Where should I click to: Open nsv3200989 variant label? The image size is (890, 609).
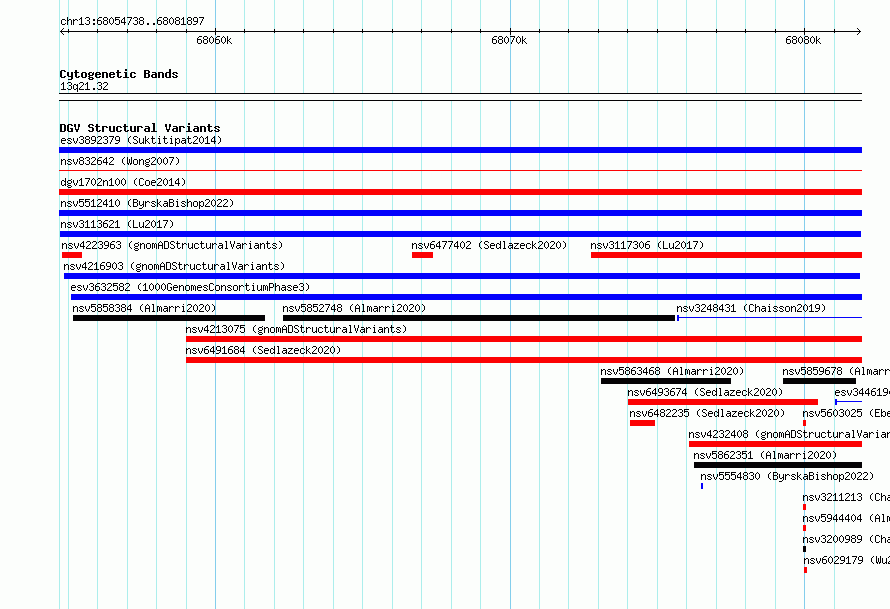pos(846,539)
